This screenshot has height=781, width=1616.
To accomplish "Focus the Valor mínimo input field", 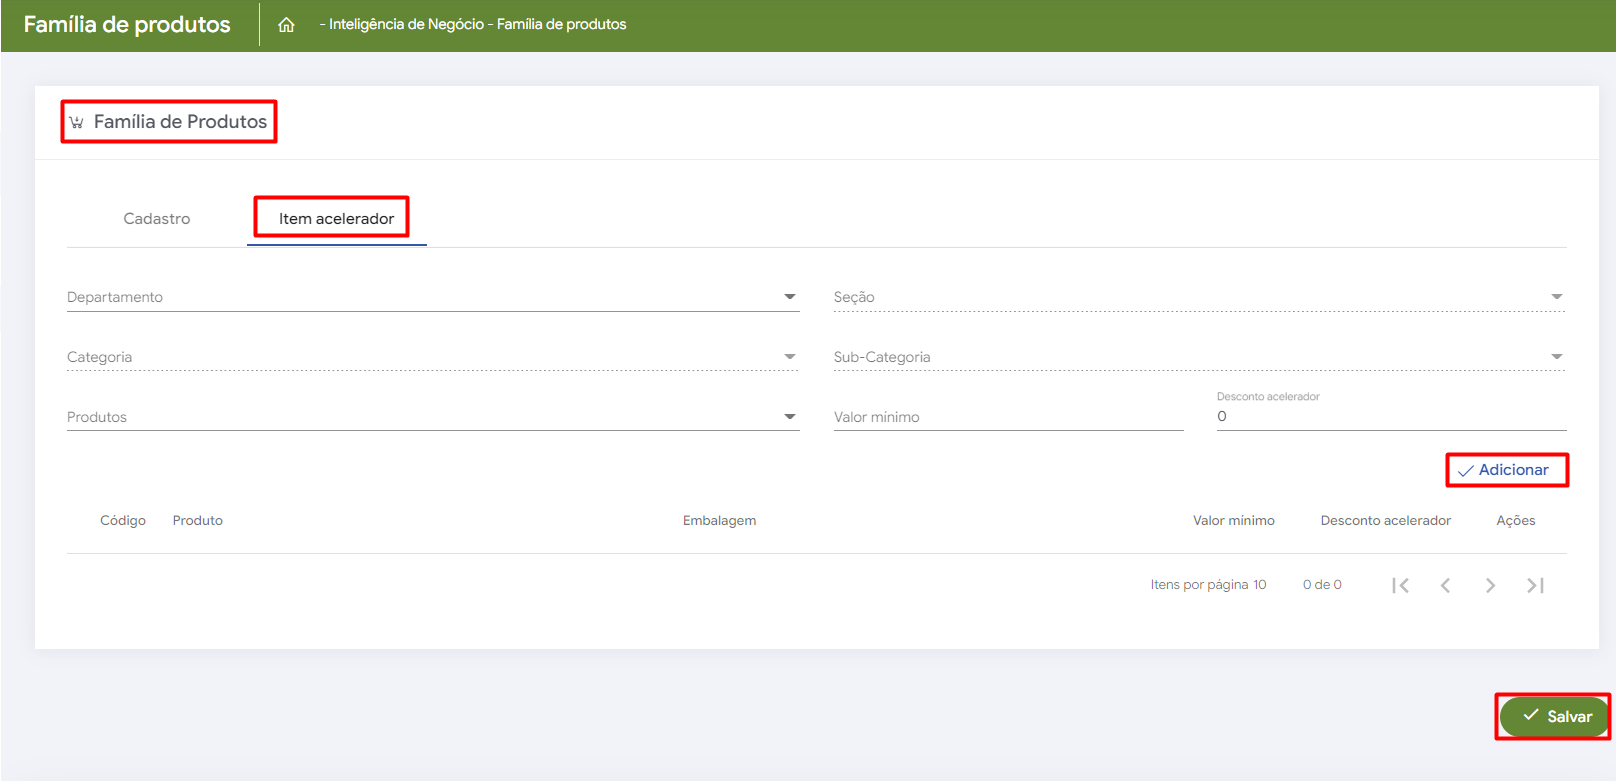I will 1007,417.
